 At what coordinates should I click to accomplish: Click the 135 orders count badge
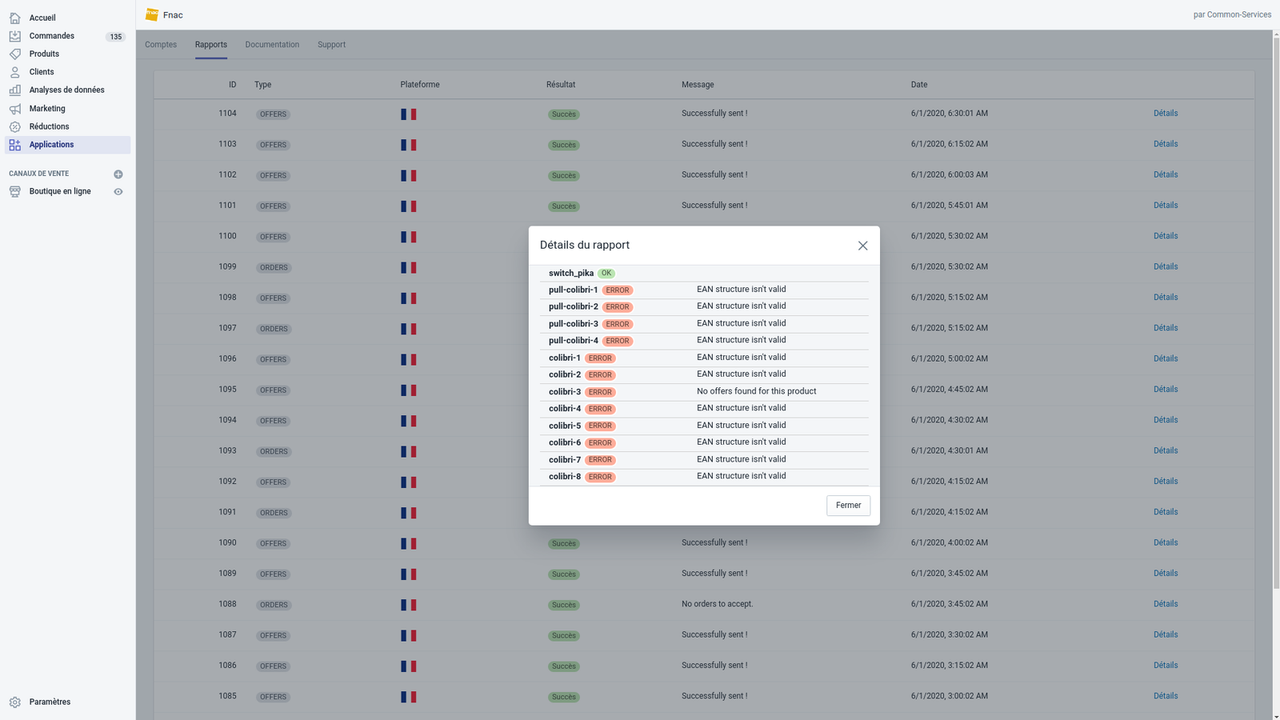point(116,37)
